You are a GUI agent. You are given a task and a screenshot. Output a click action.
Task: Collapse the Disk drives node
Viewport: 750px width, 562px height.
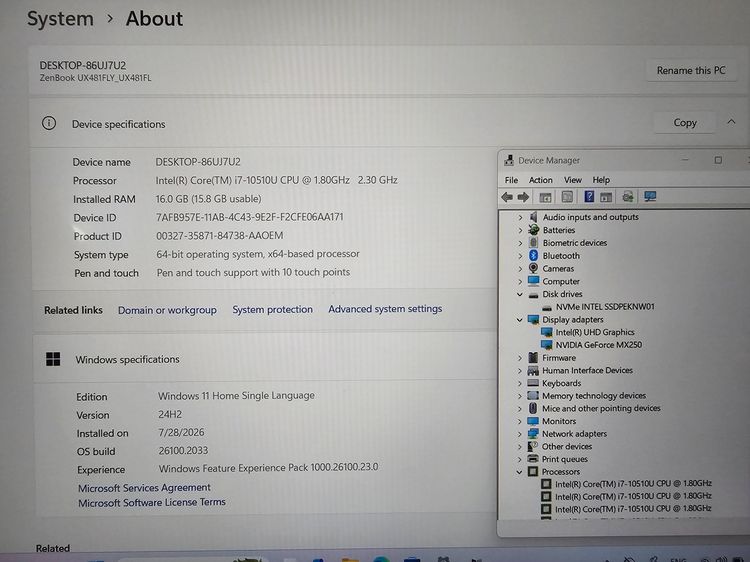tap(520, 294)
